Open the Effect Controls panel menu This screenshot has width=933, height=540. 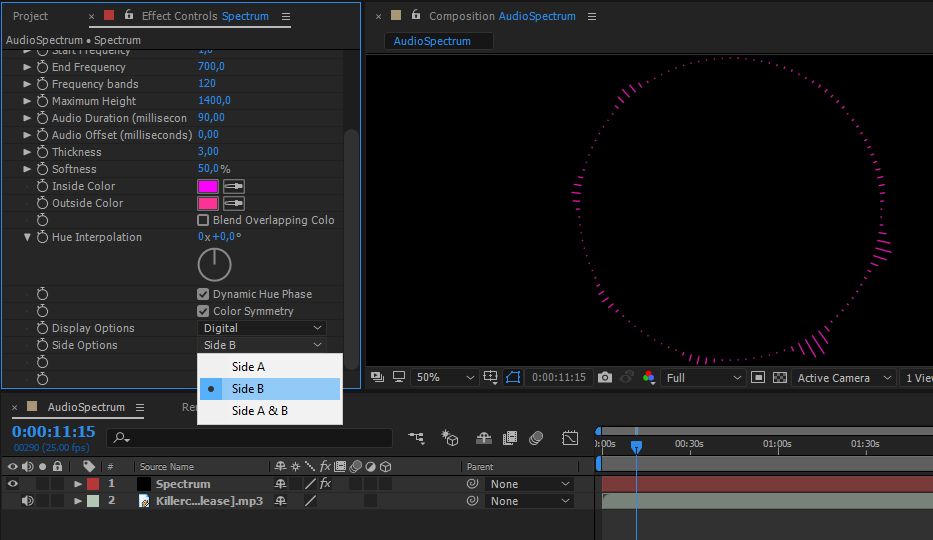click(x=286, y=17)
